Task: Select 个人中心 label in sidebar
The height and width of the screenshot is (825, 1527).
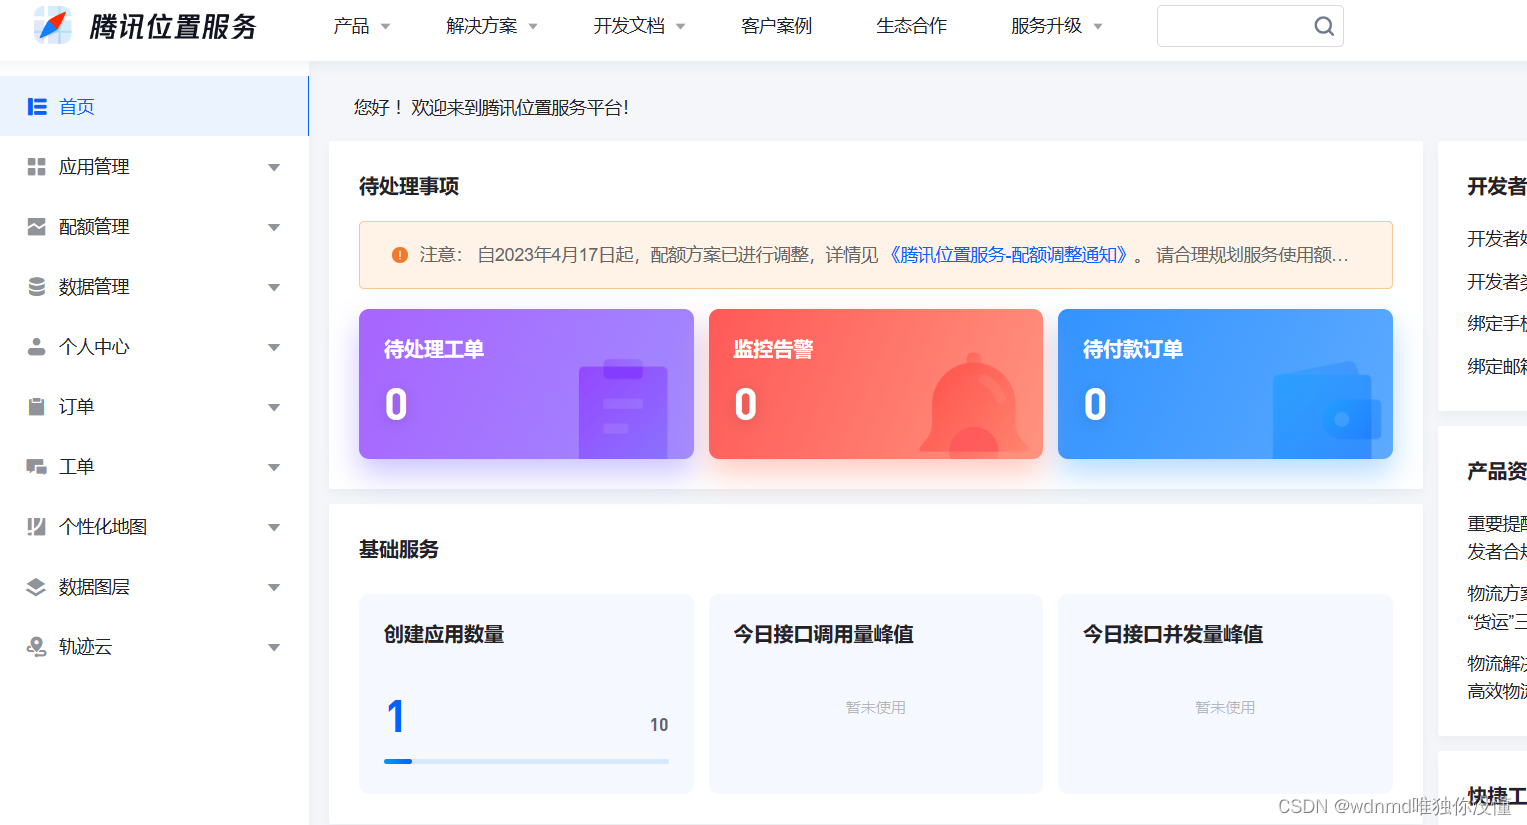Action: point(94,347)
